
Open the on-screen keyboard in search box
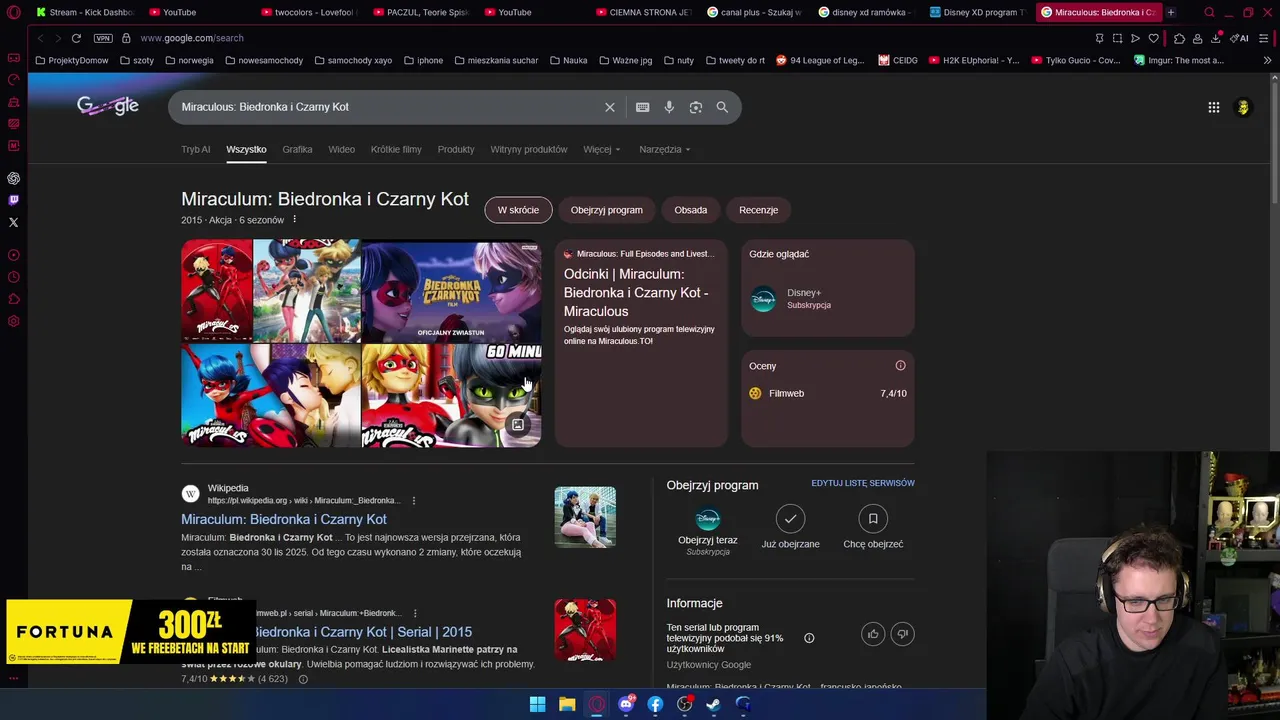click(x=642, y=107)
